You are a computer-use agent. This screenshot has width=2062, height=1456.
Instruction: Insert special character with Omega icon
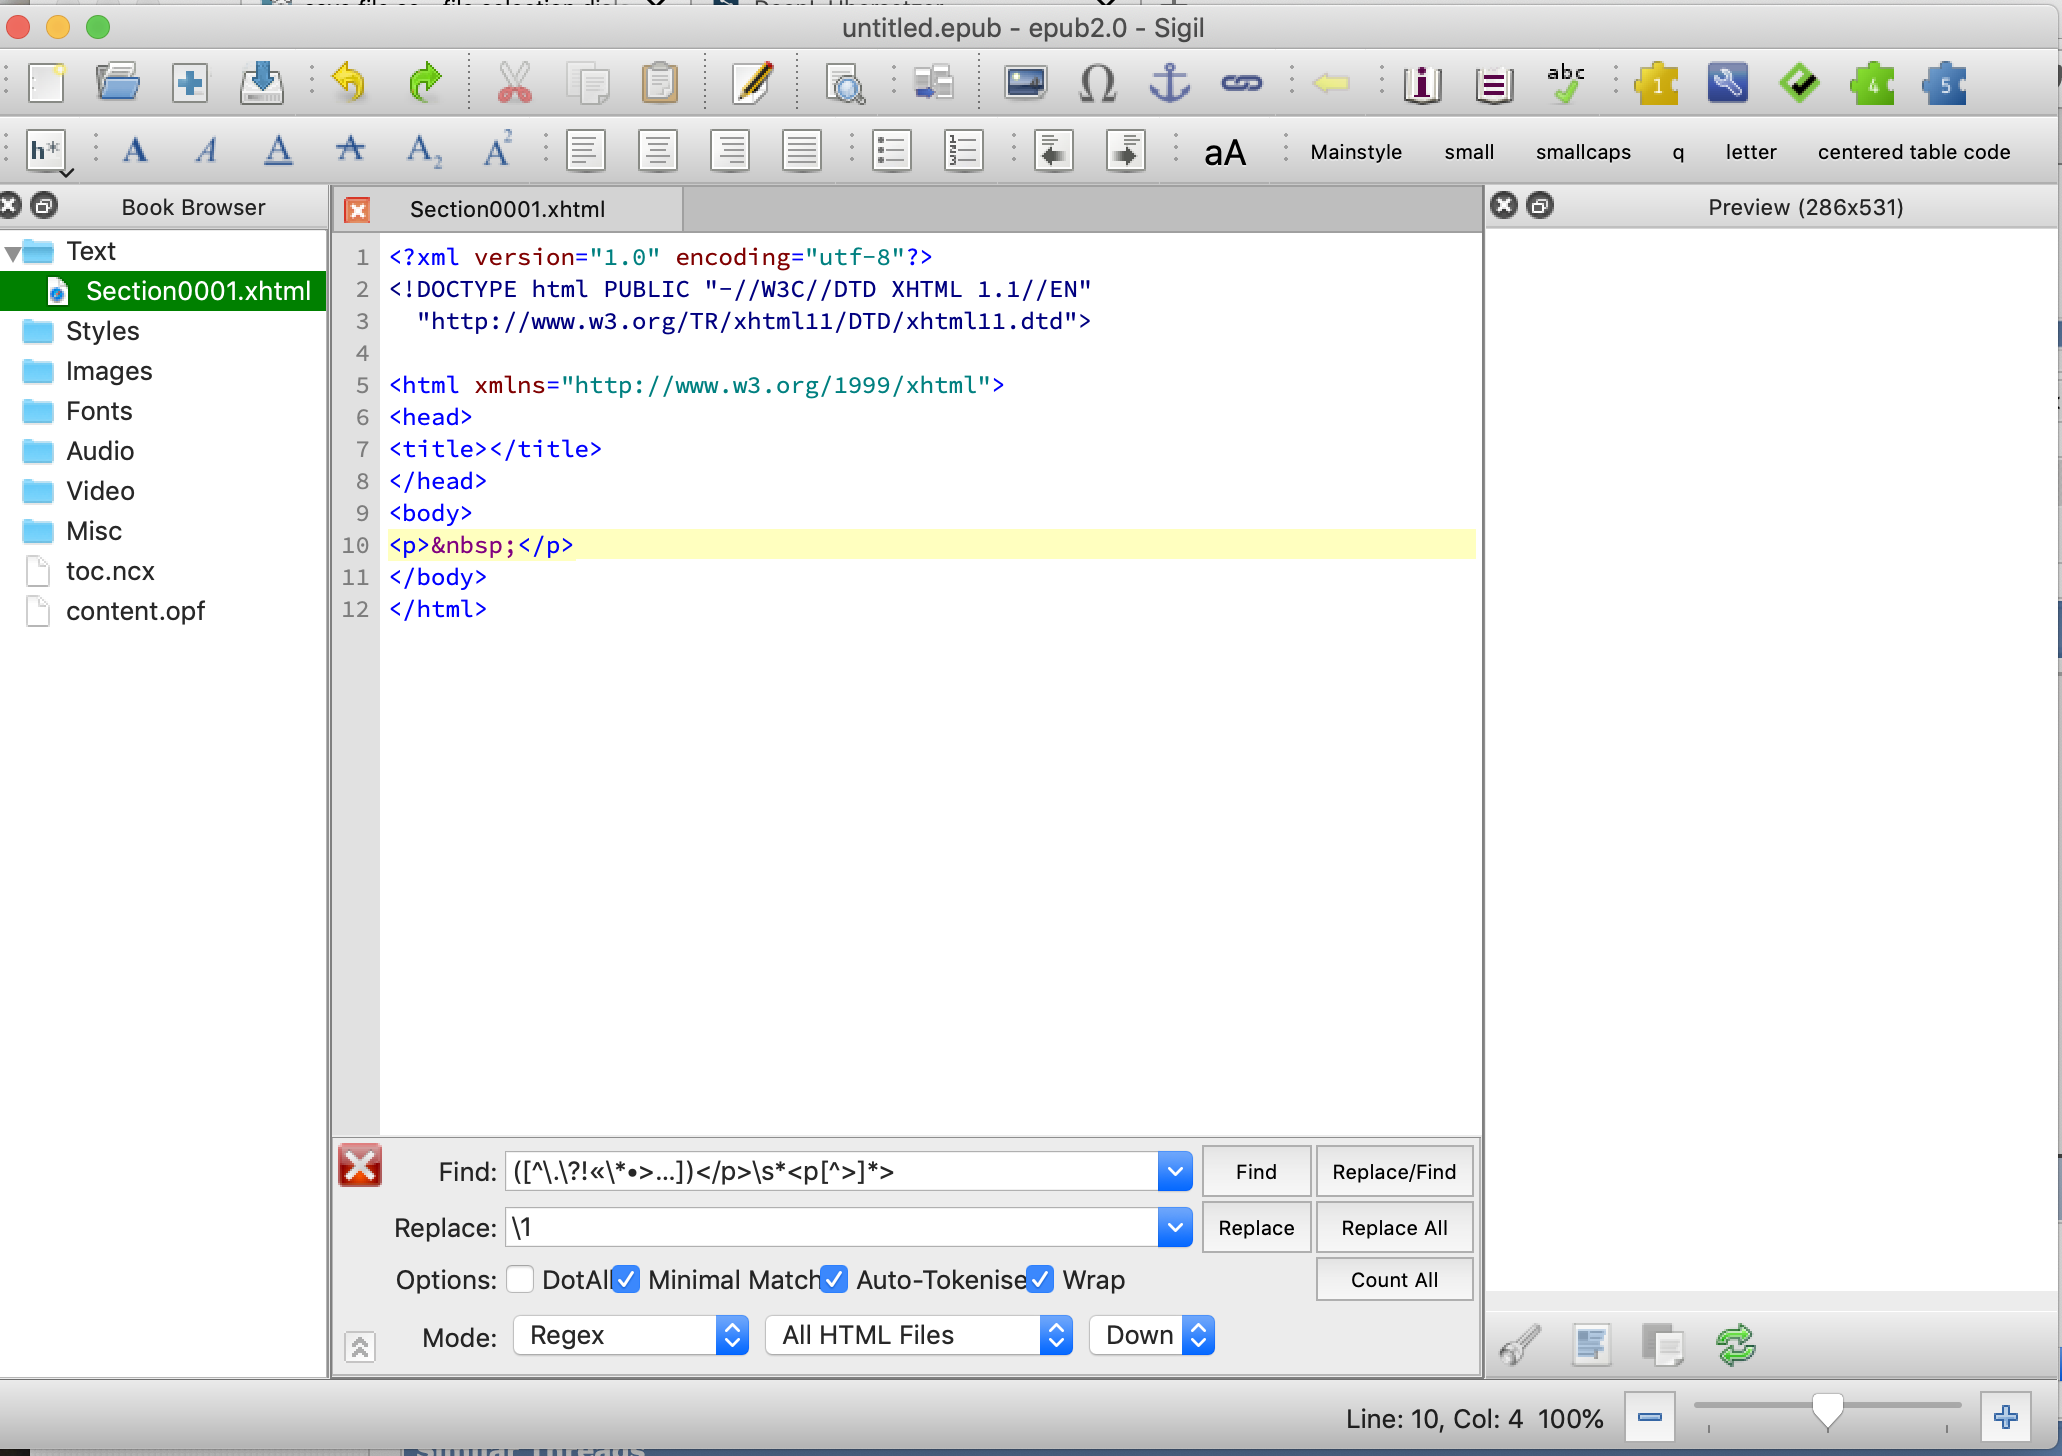pos(1097,83)
